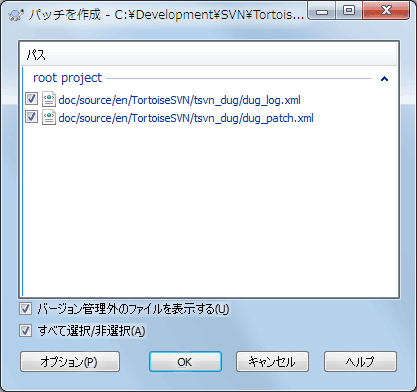This screenshot has height=392, width=417.
Task: Toggle すべて選択/非選択 checkbox
Action: tap(25, 331)
